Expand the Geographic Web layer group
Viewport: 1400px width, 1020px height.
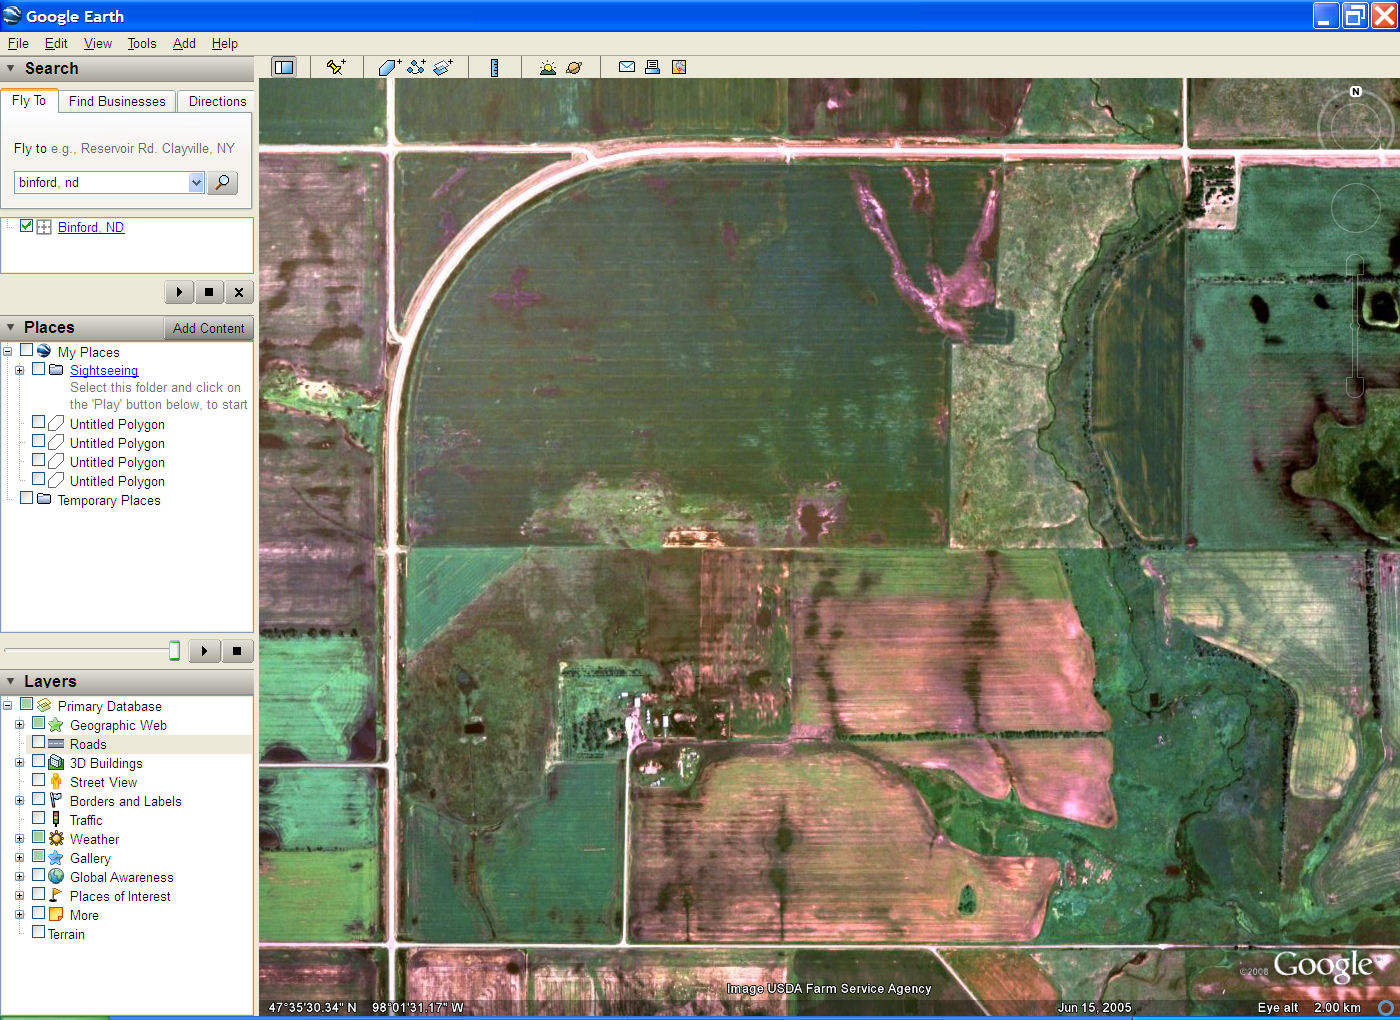coord(19,725)
